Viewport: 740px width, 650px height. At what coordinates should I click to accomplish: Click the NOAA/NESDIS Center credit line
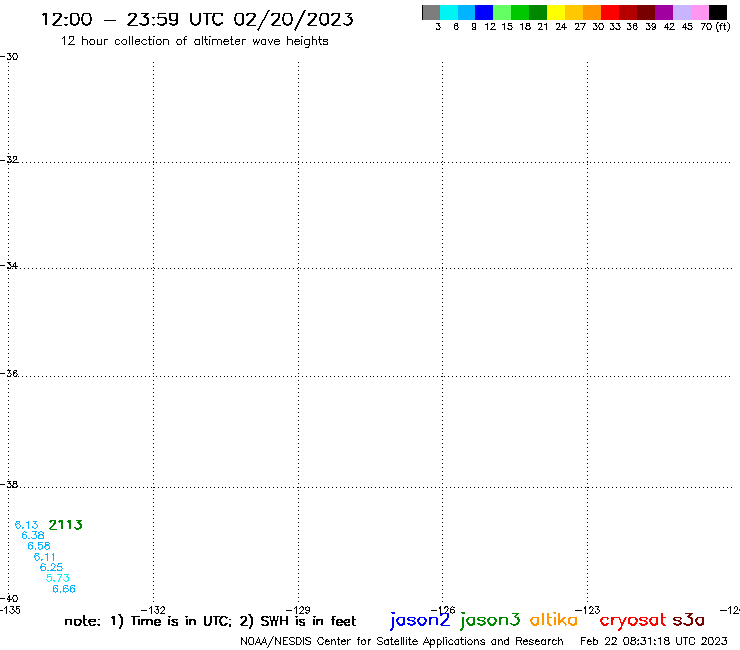tap(402, 641)
